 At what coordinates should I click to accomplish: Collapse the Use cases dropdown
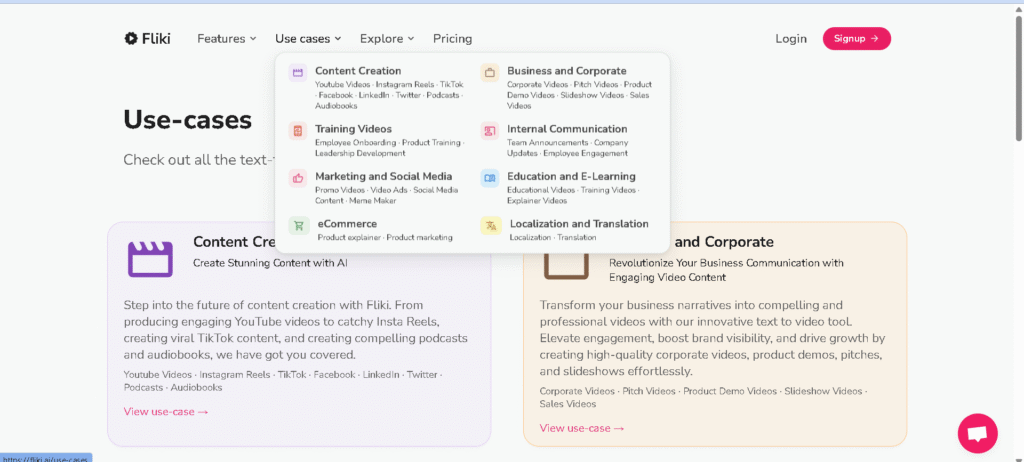[x=308, y=39]
